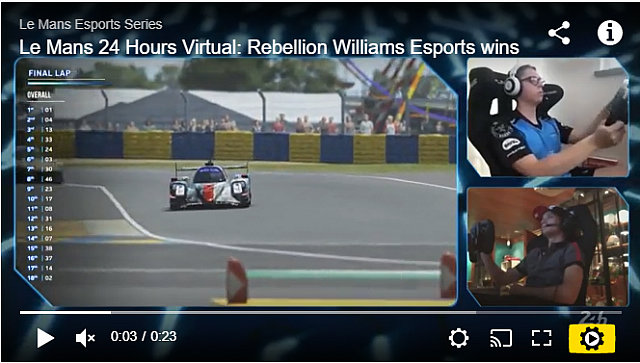Click the race car in the main video
Image resolution: width=640 pixels, height=363 pixels.
[210, 186]
